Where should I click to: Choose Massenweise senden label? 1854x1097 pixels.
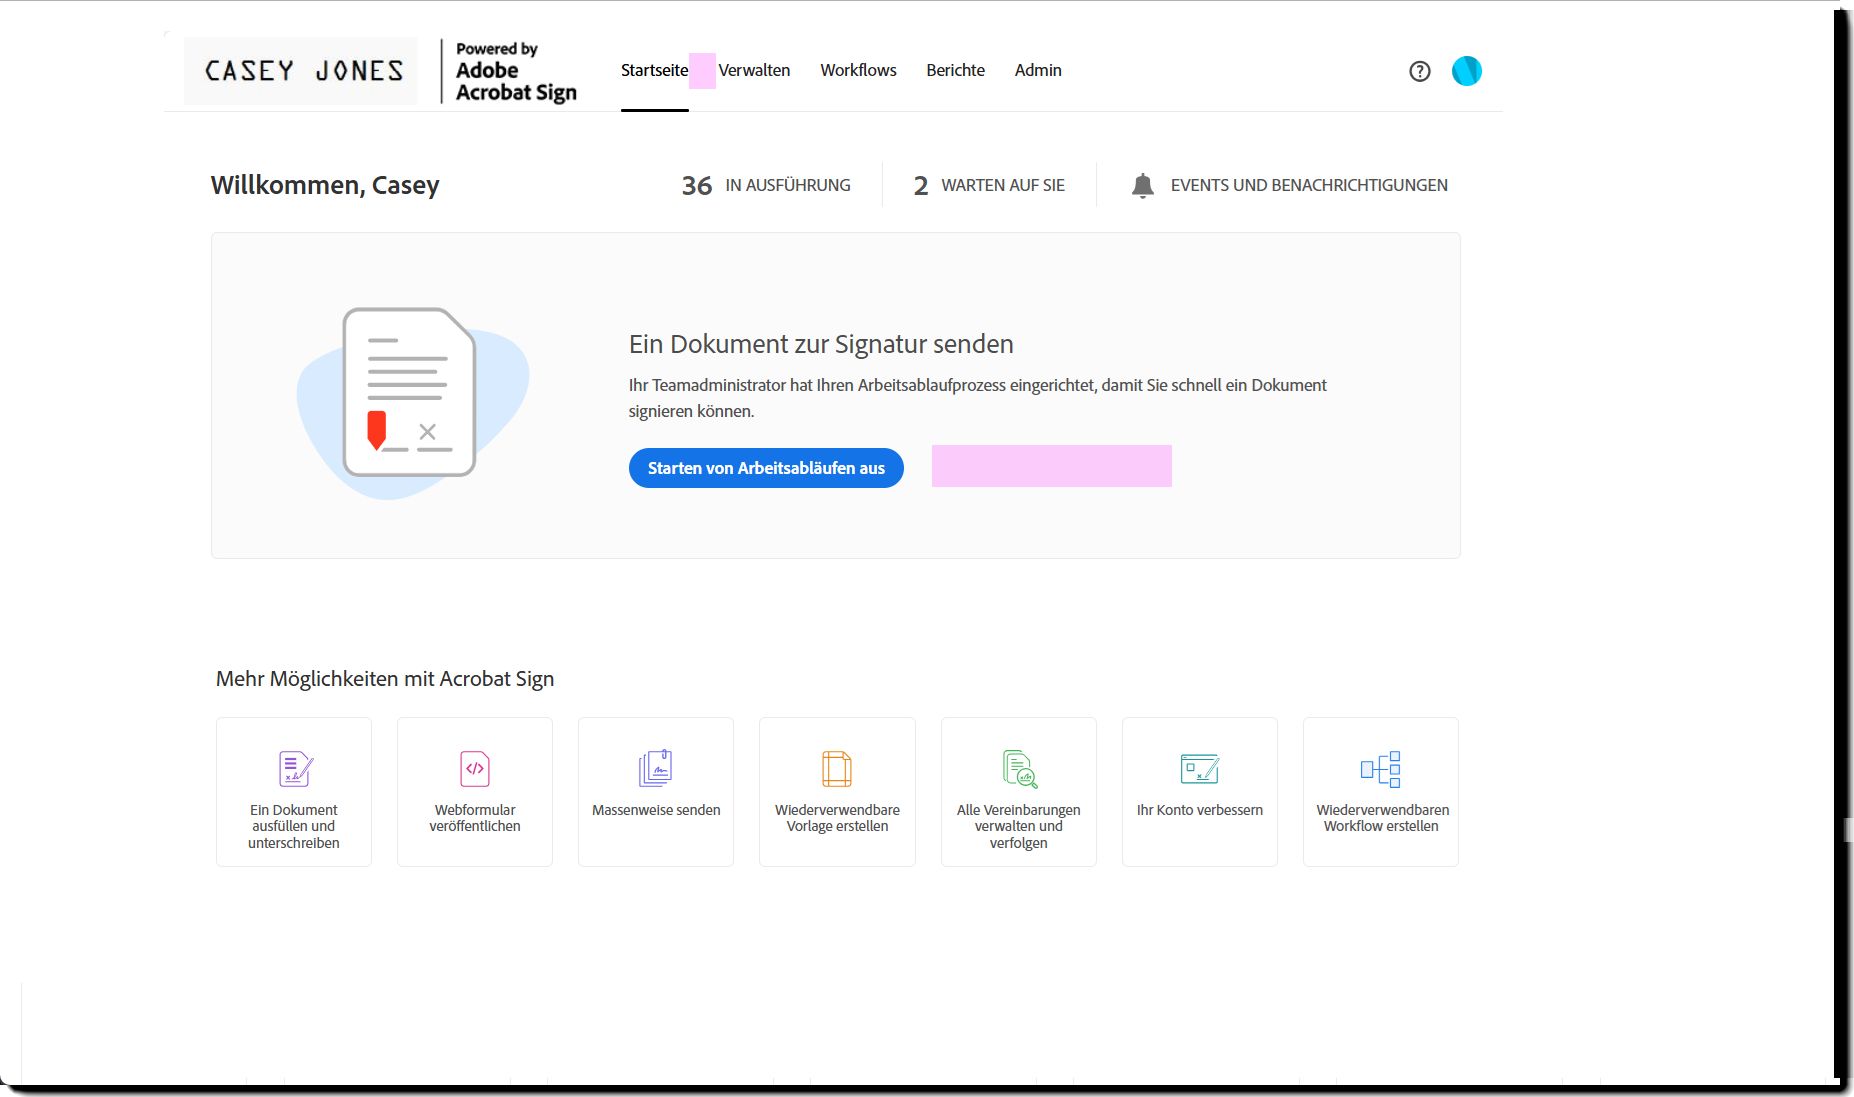656,810
